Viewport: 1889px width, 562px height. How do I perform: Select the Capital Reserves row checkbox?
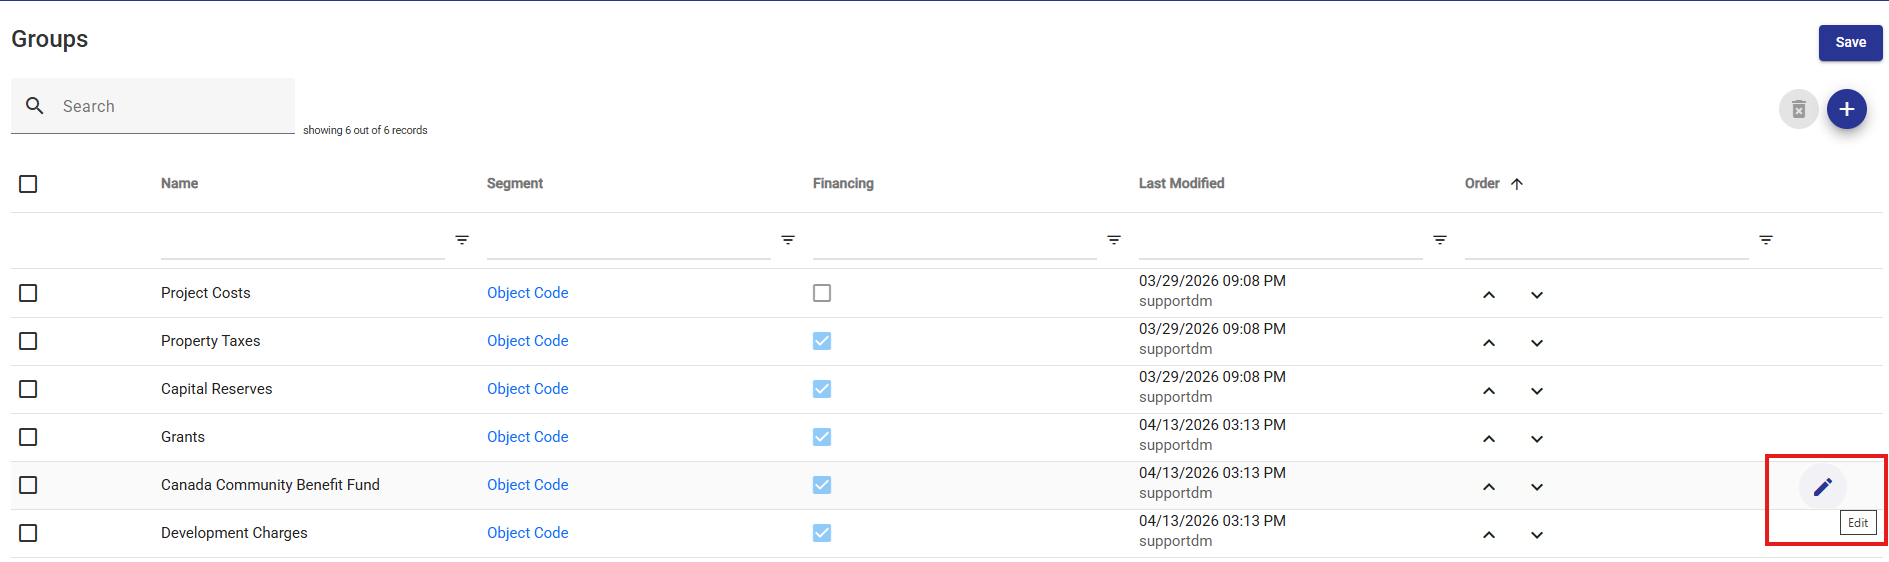(28, 389)
